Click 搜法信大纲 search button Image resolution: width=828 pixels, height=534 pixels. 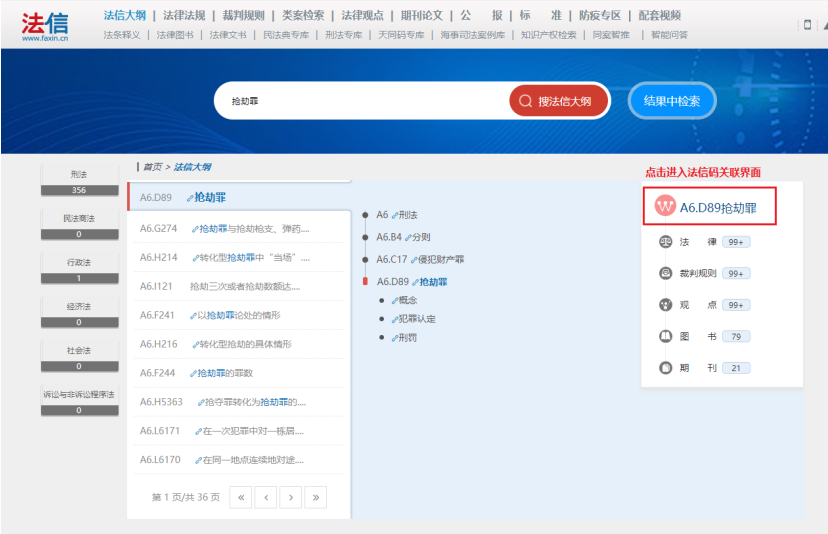click(x=559, y=101)
